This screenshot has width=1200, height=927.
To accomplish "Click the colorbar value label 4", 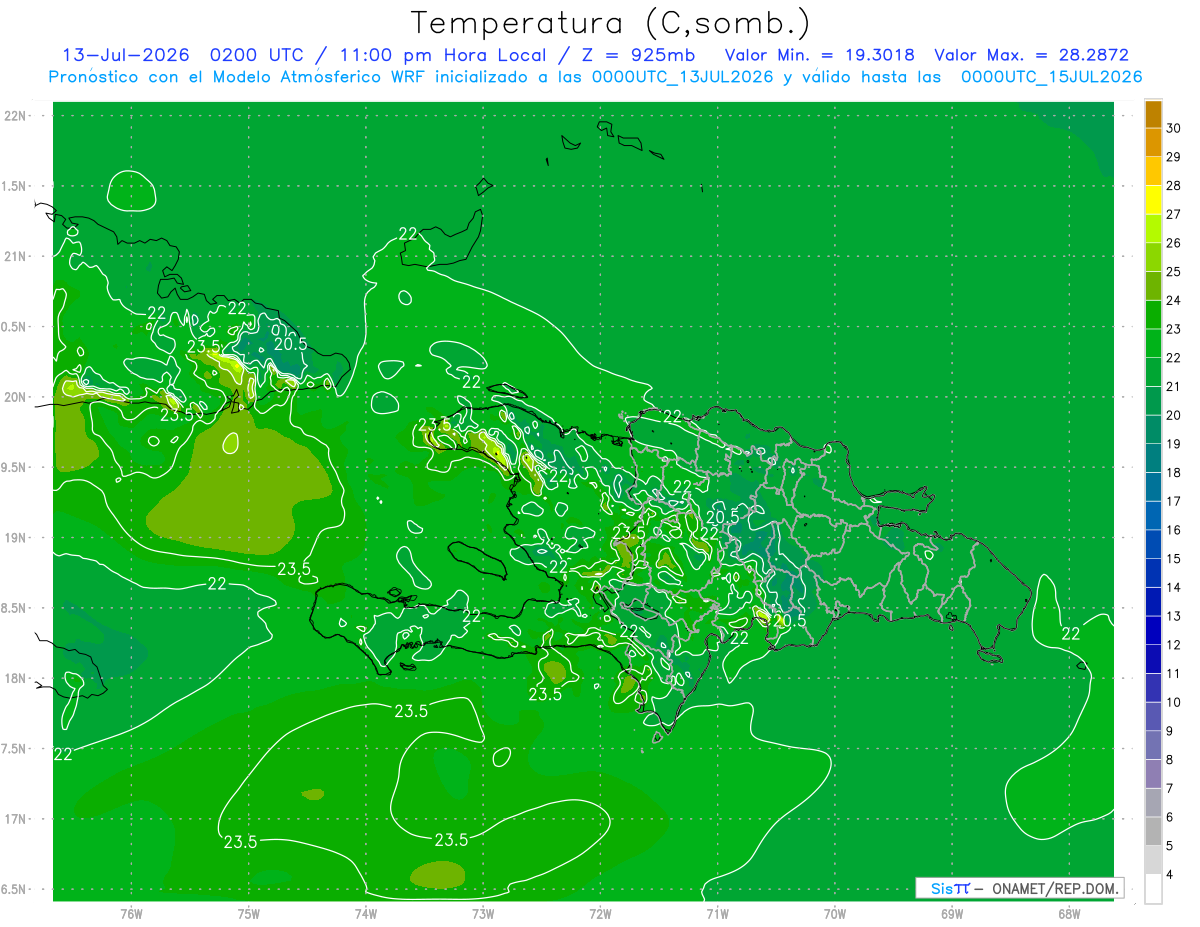I will pos(1170,874).
